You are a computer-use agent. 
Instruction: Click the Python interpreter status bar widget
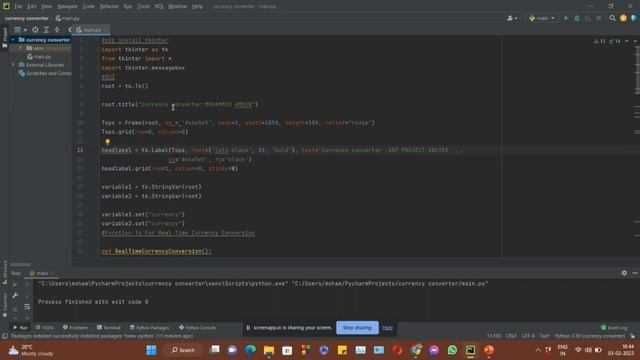590,336
